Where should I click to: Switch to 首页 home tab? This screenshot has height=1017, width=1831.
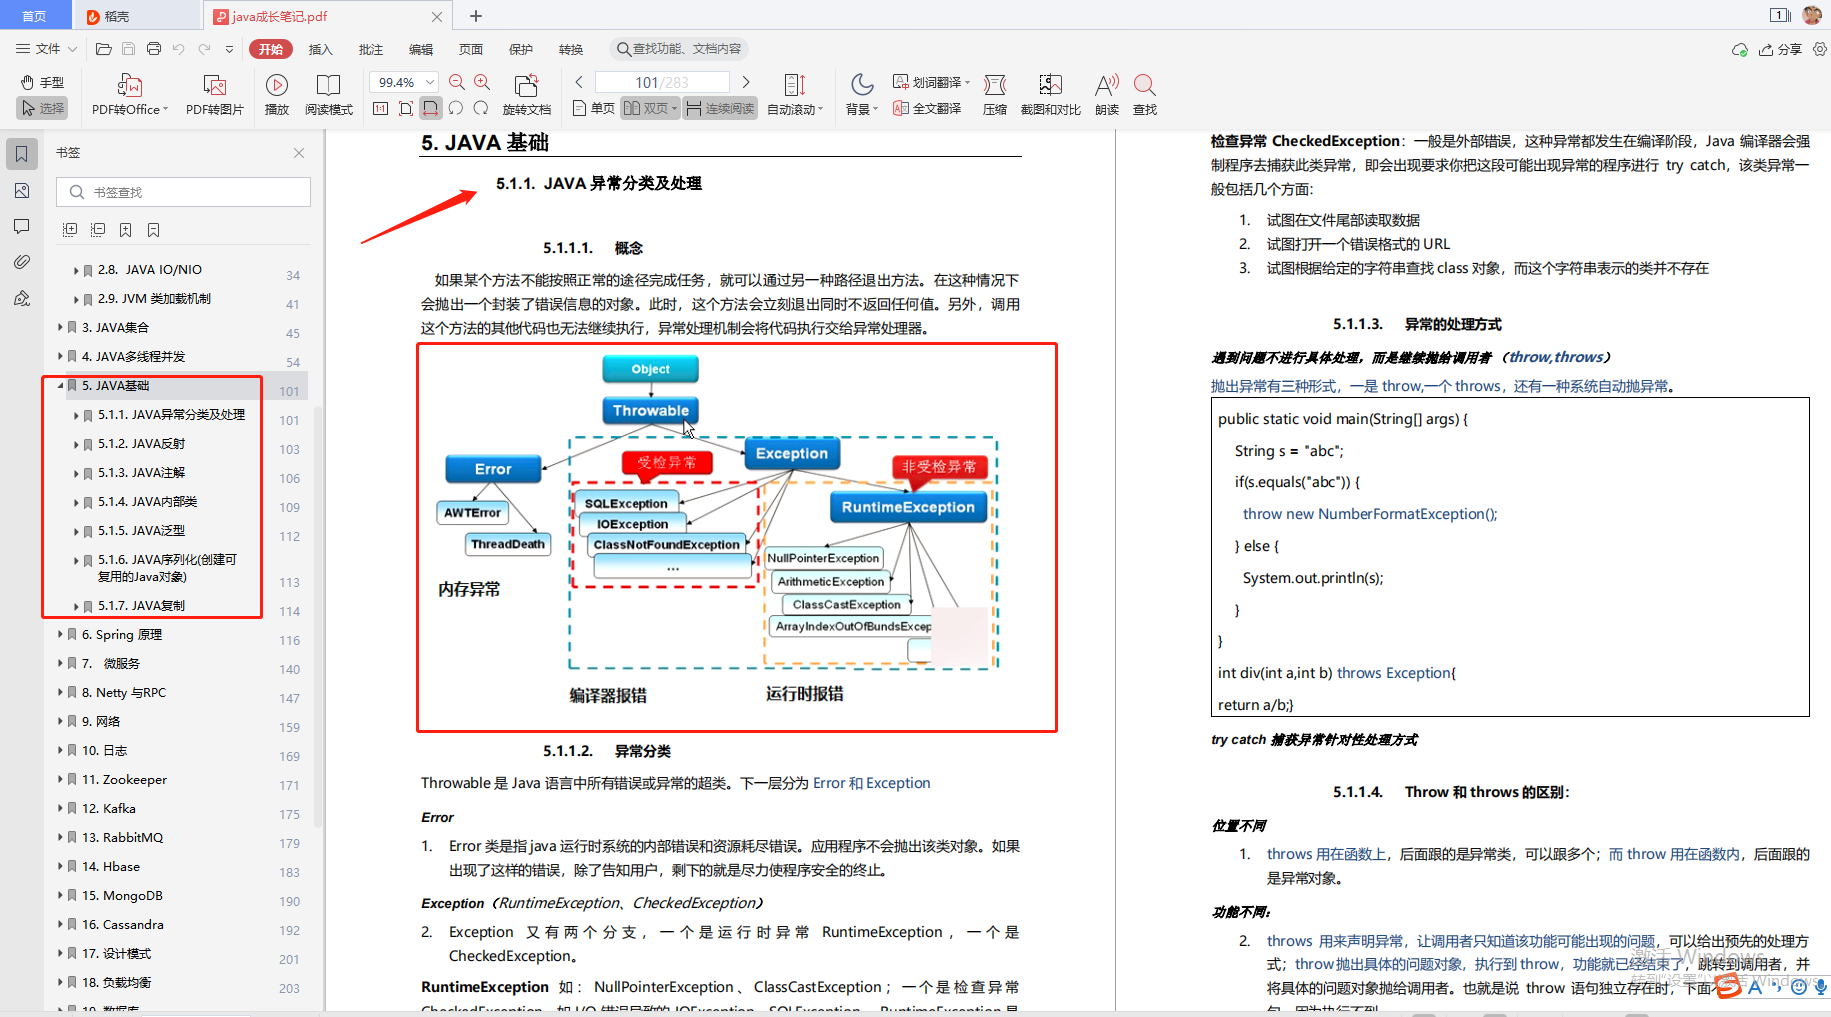(35, 16)
